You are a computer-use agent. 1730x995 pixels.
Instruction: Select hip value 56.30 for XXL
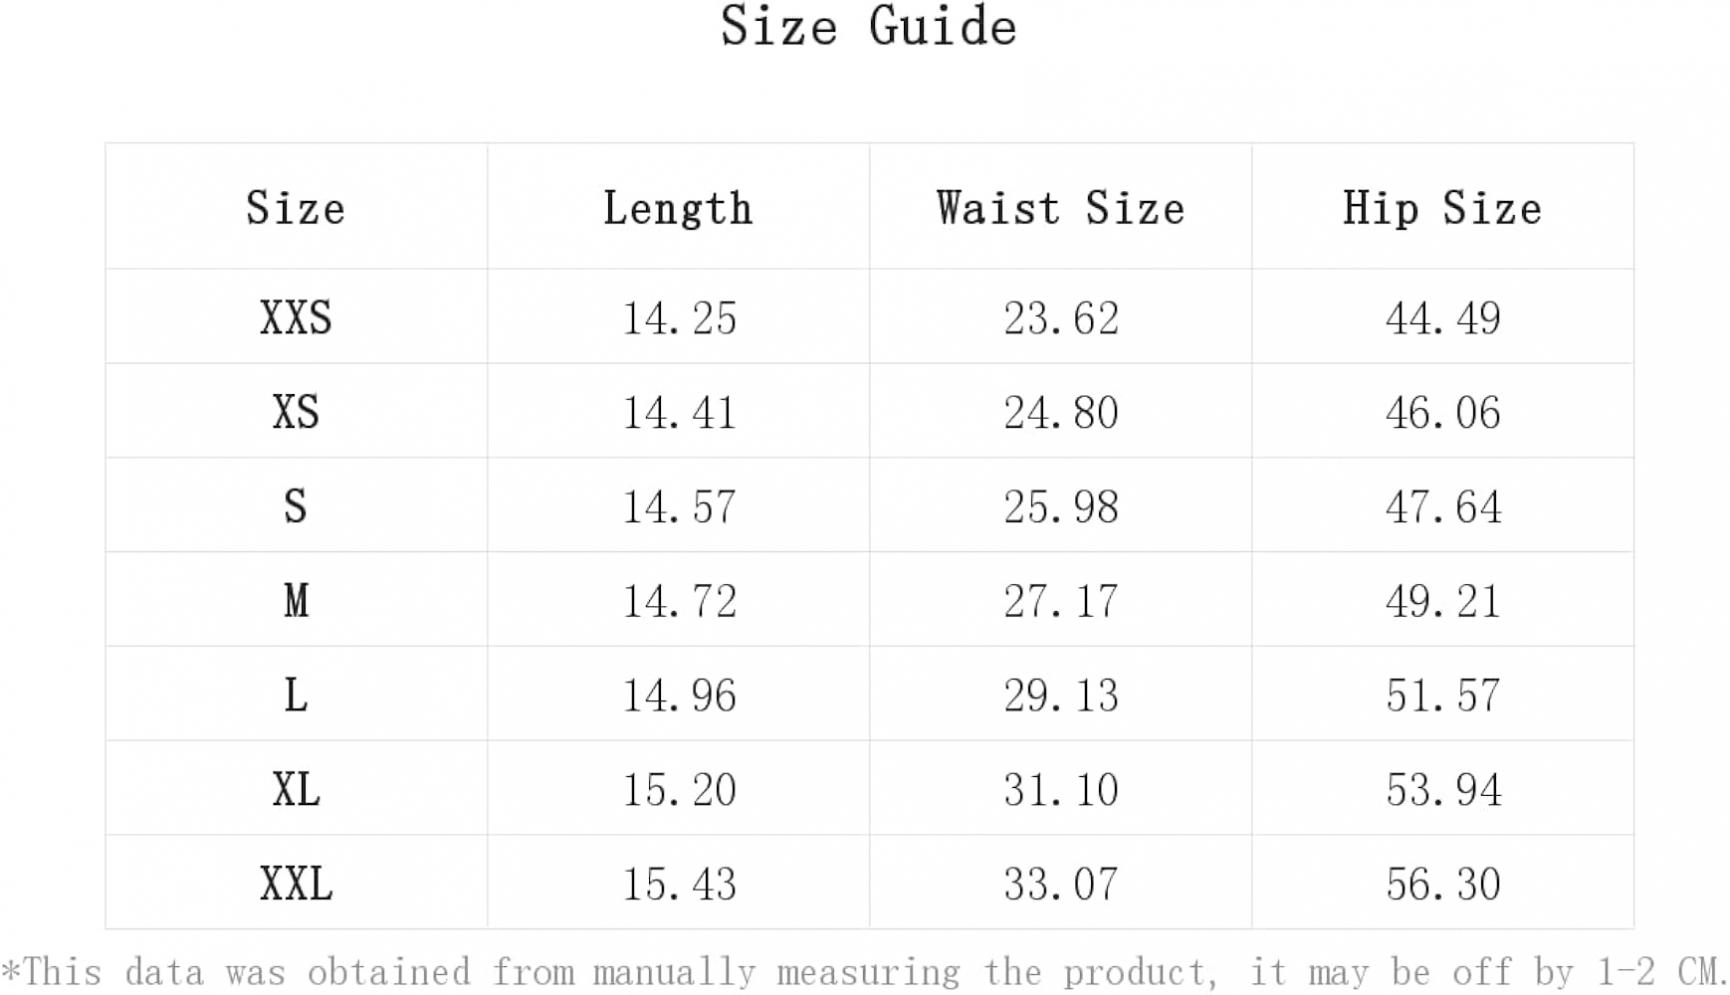1443,885
